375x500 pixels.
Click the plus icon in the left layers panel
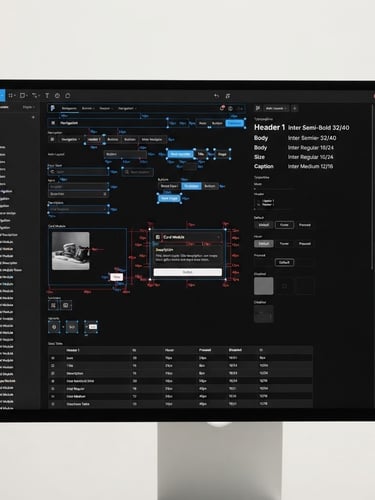coord(33,117)
